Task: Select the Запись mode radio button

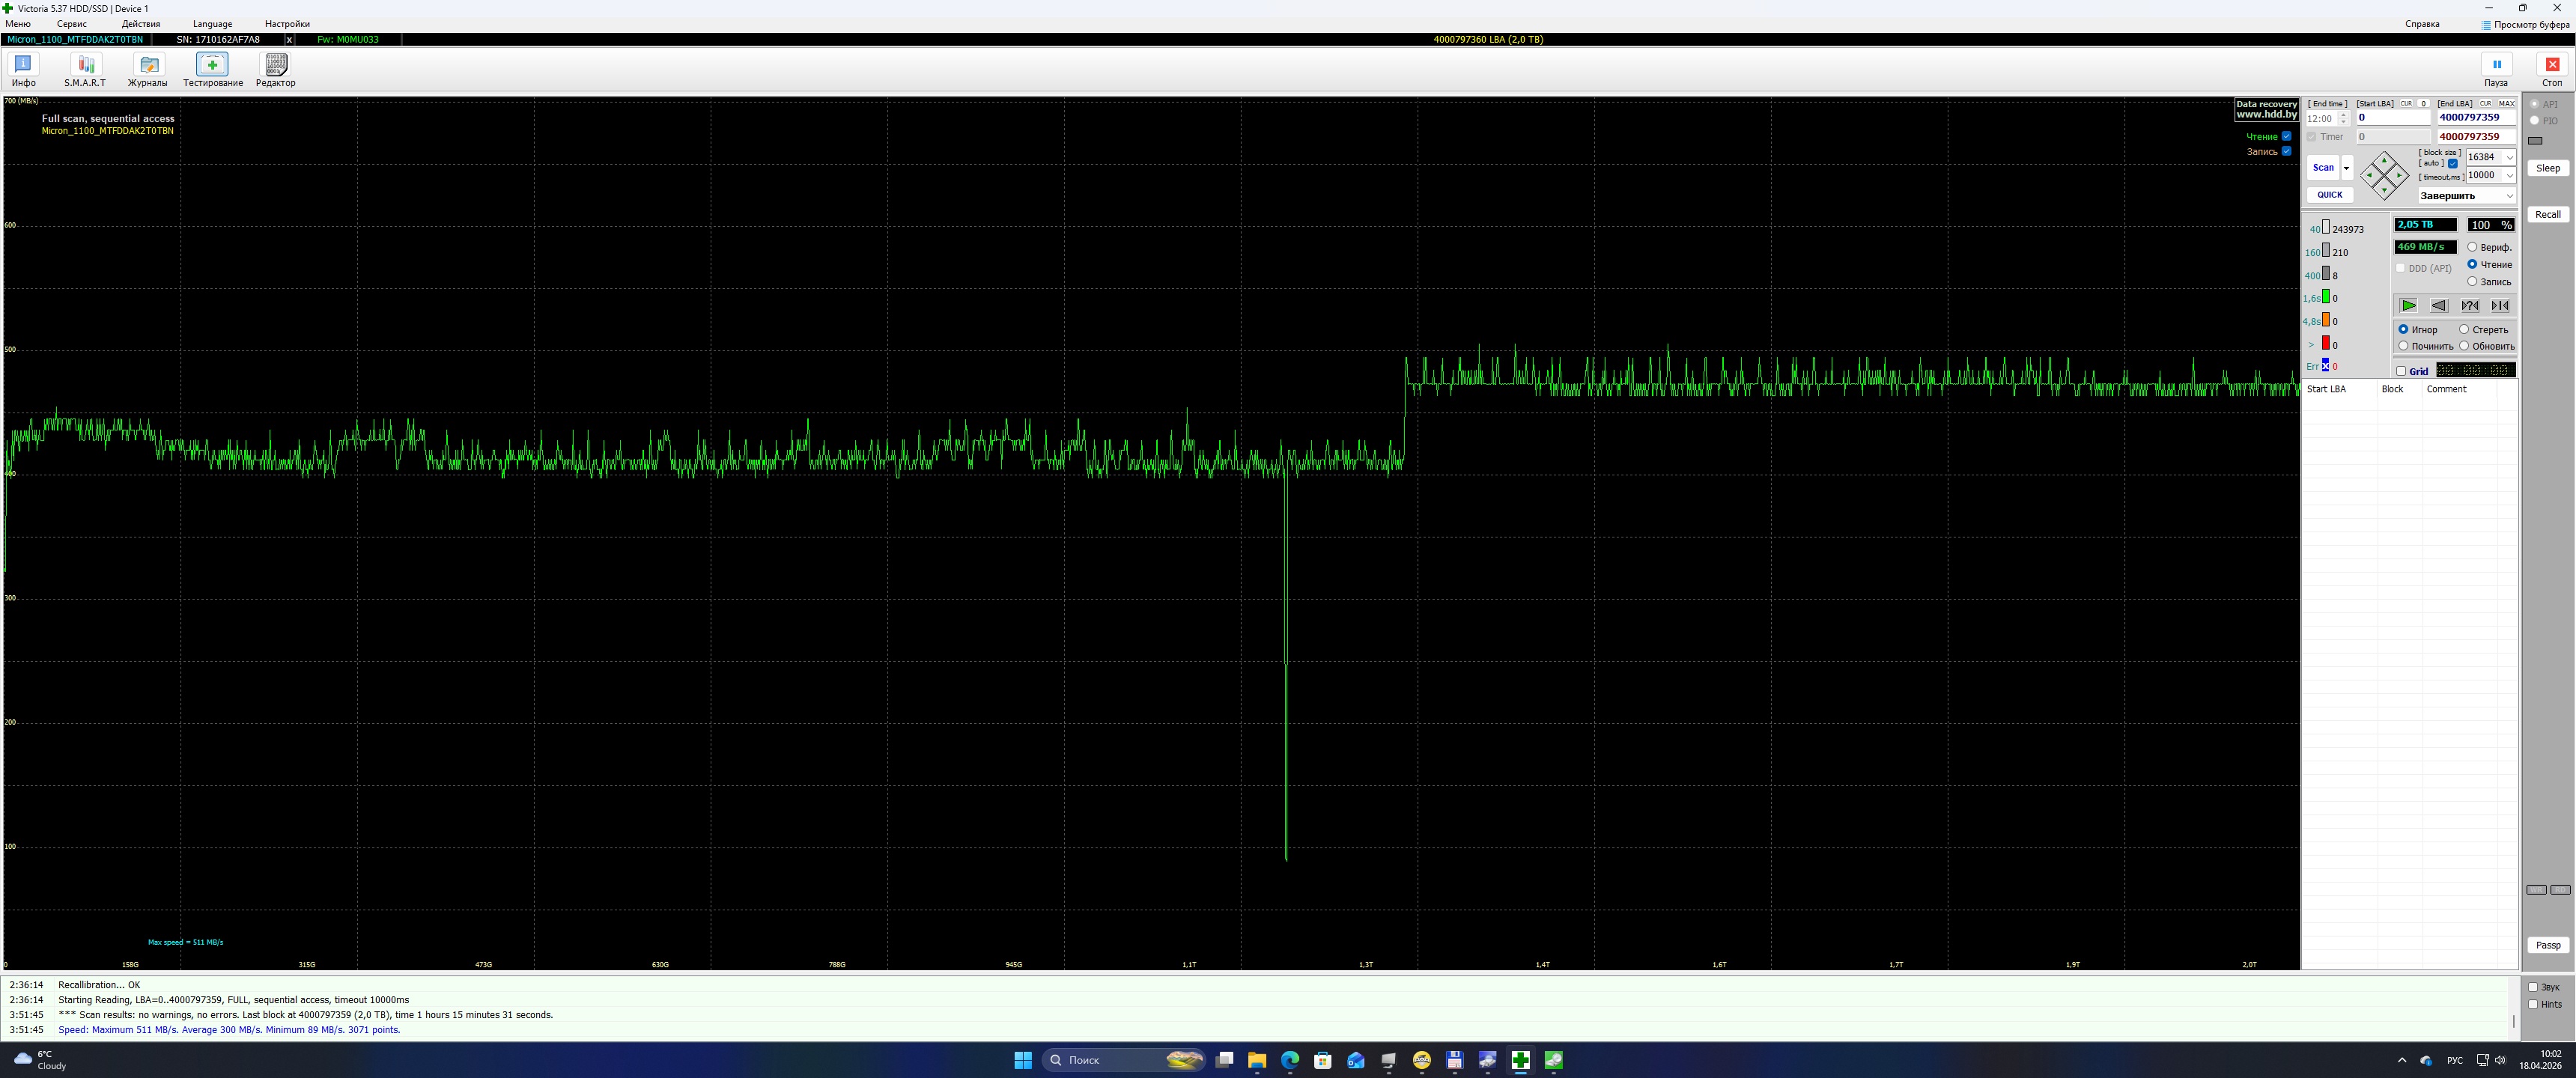Action: click(x=2472, y=281)
